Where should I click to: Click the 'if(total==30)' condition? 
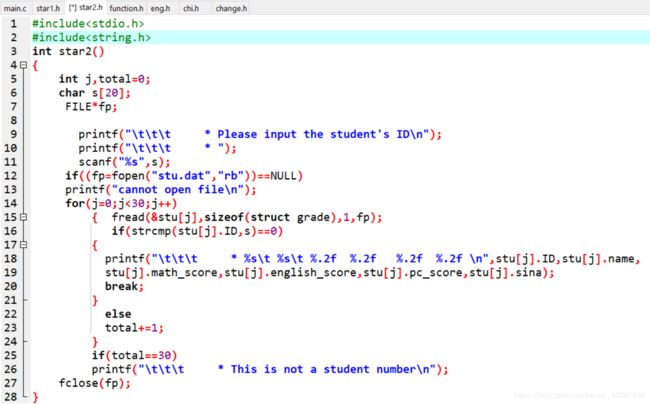pos(134,356)
